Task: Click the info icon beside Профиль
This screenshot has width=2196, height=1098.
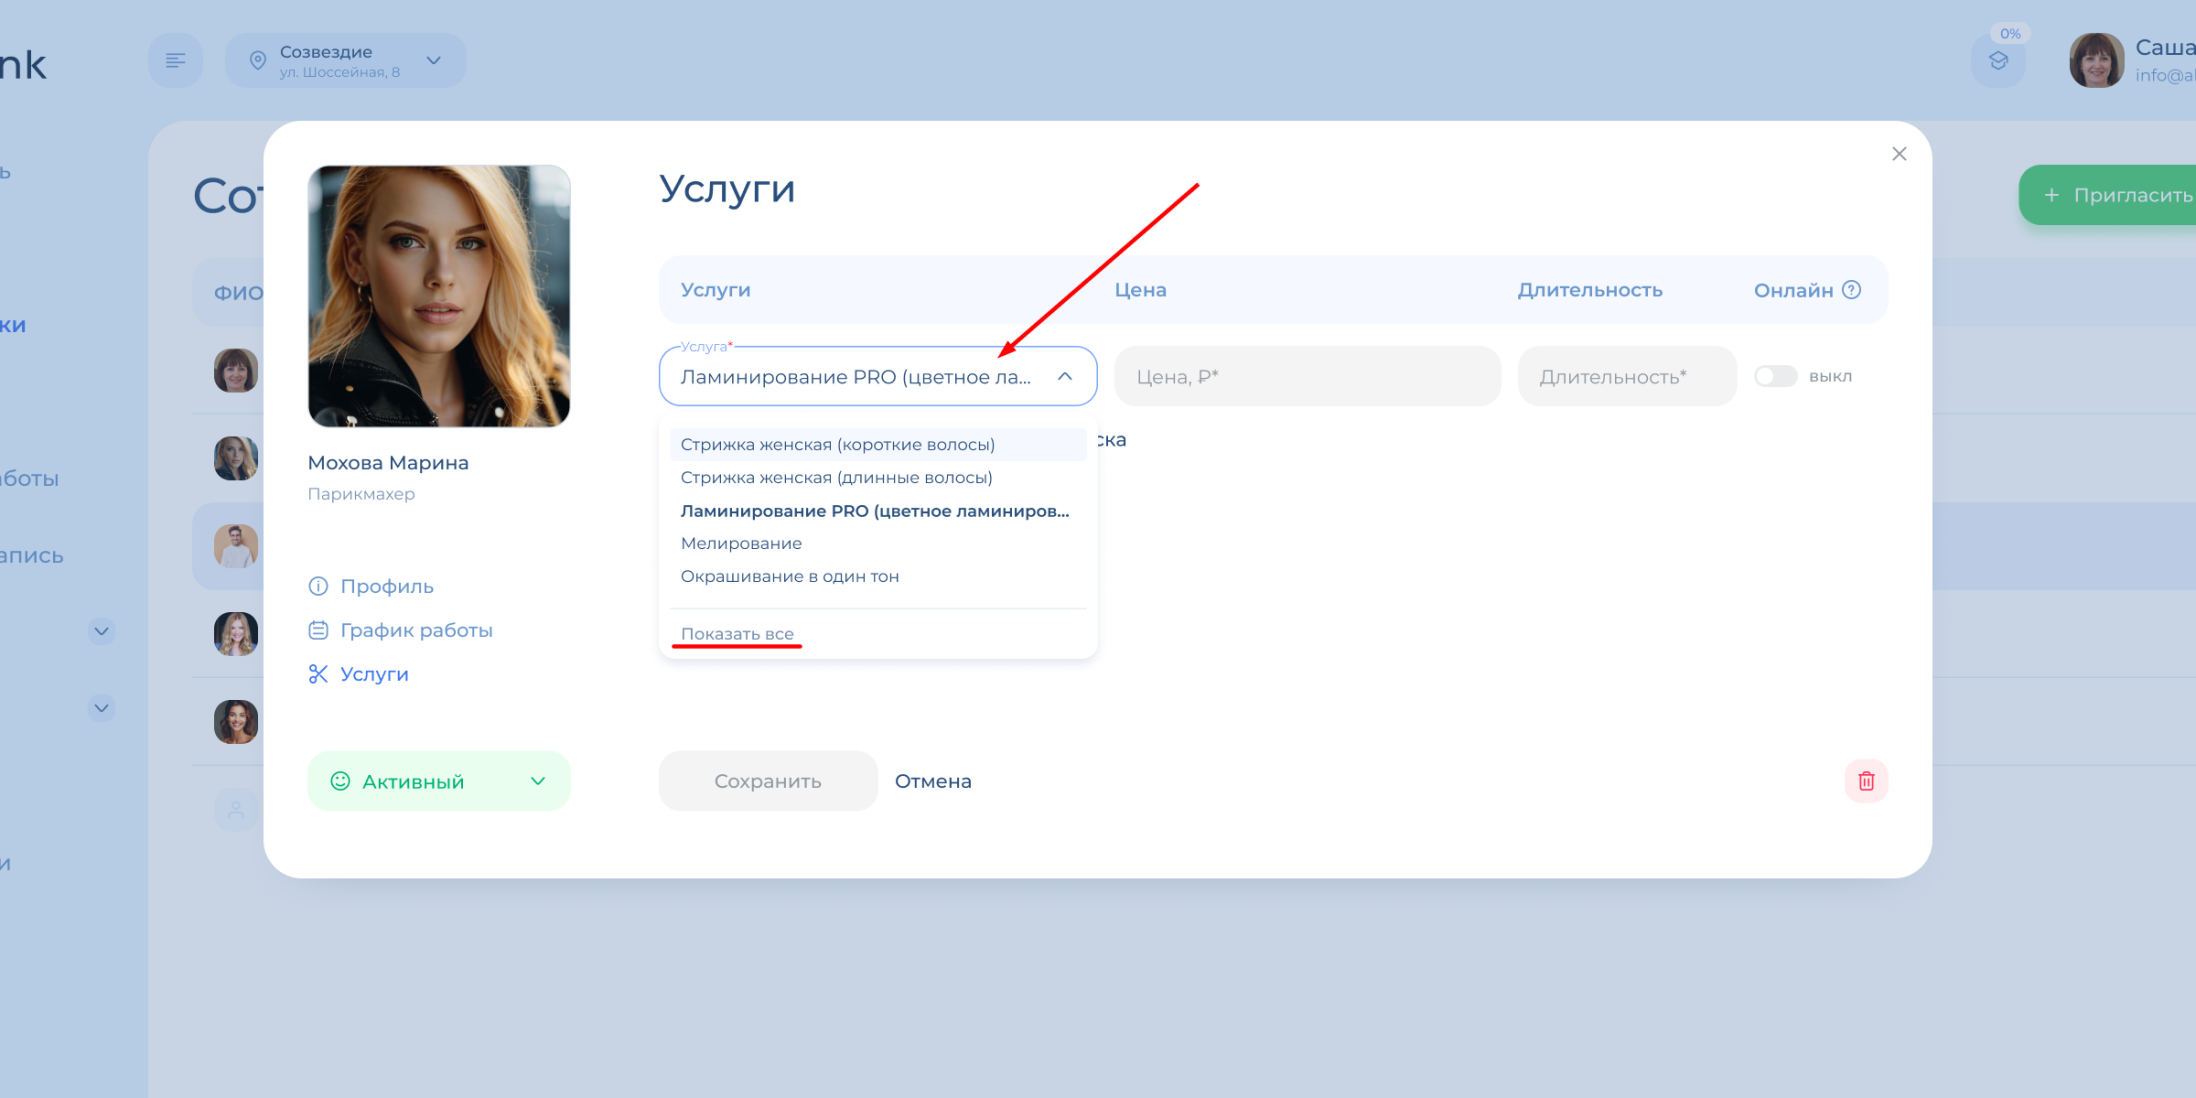Action: coord(318,586)
